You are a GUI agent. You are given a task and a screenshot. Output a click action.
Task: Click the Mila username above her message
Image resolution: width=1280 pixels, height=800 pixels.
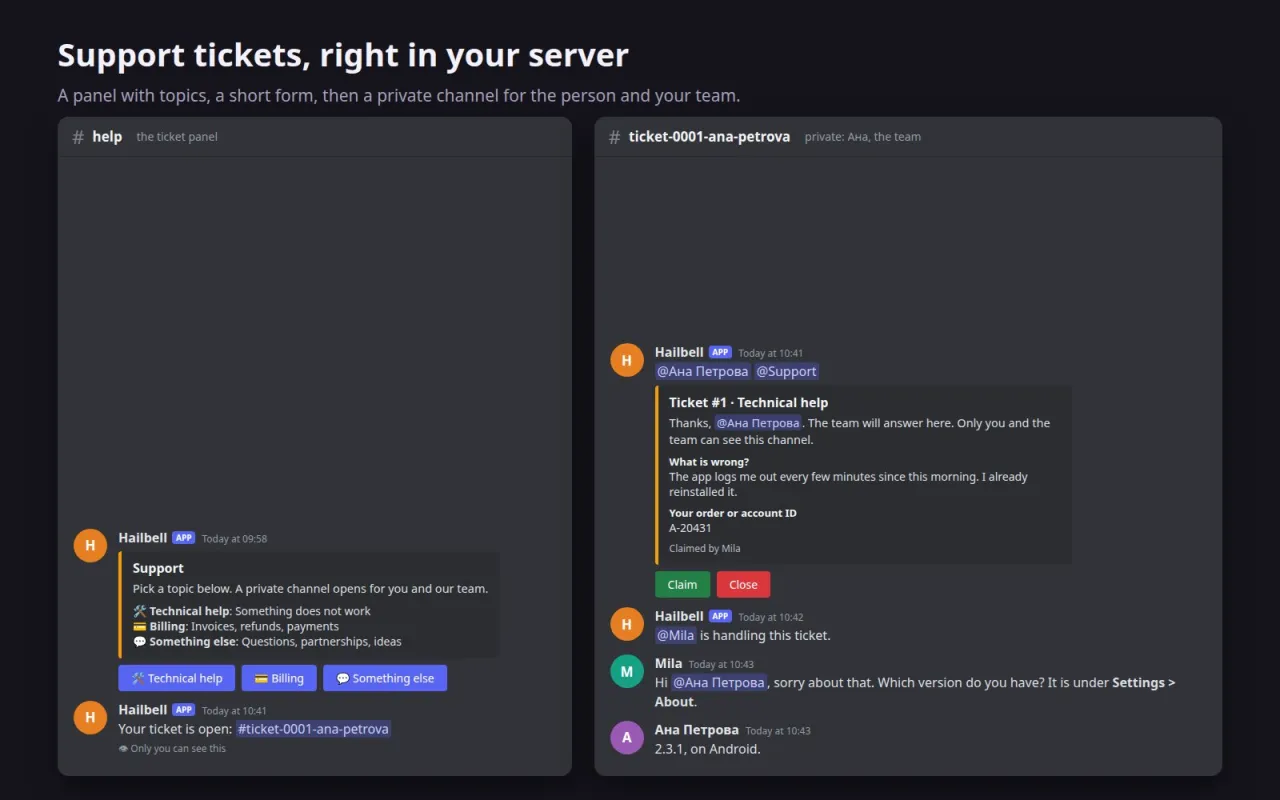pos(669,663)
